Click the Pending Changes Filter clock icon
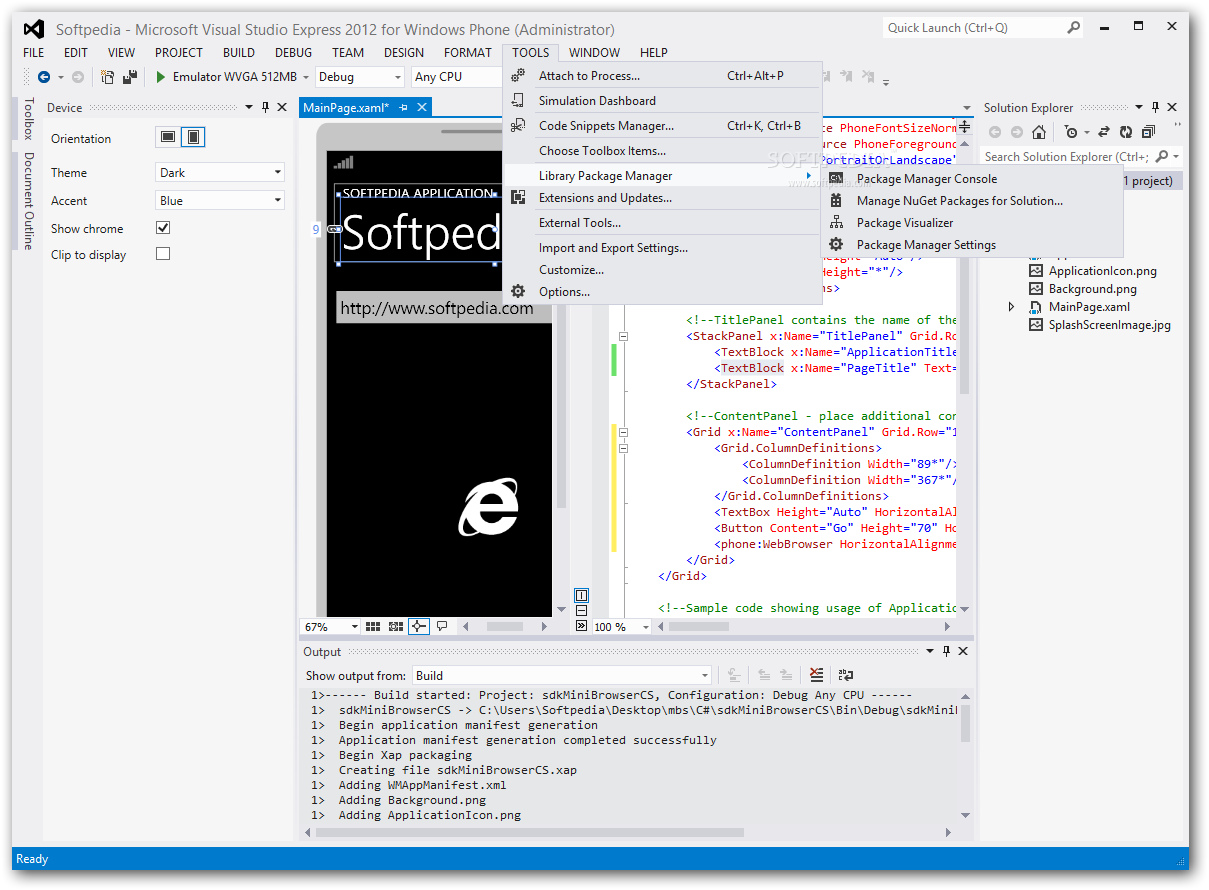 (x=1071, y=132)
